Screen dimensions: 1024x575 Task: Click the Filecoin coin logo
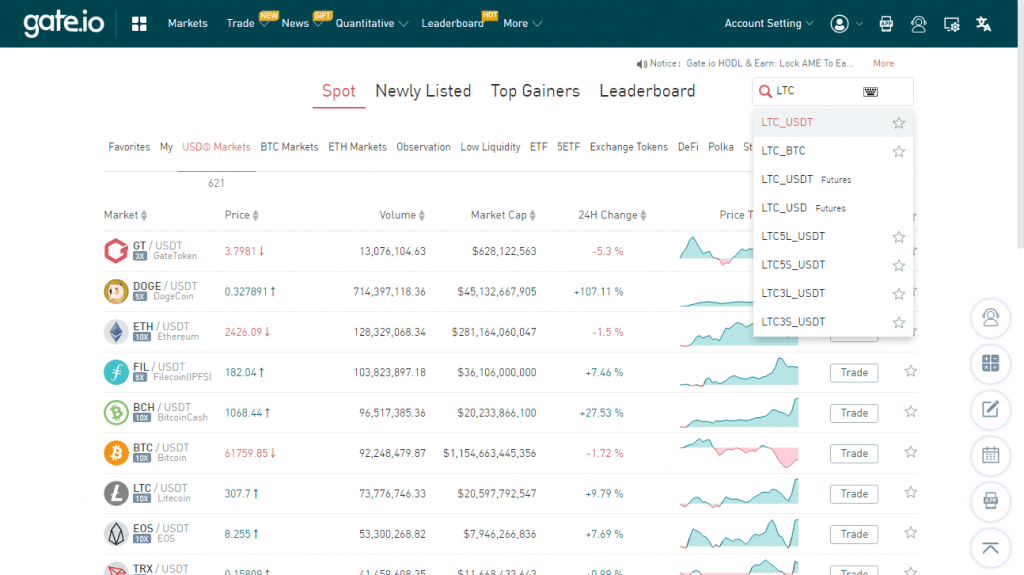click(x=116, y=372)
